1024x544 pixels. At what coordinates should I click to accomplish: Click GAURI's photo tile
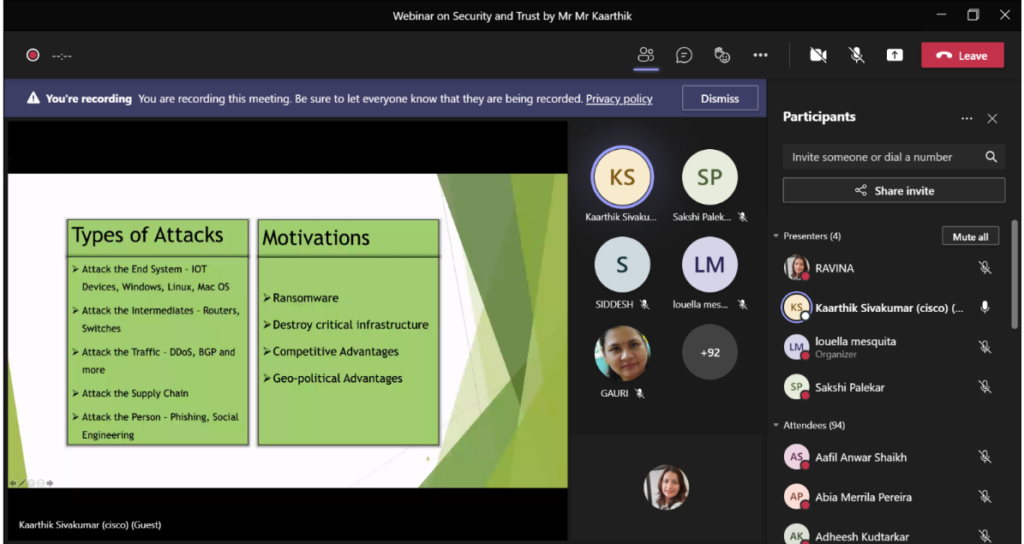622,353
